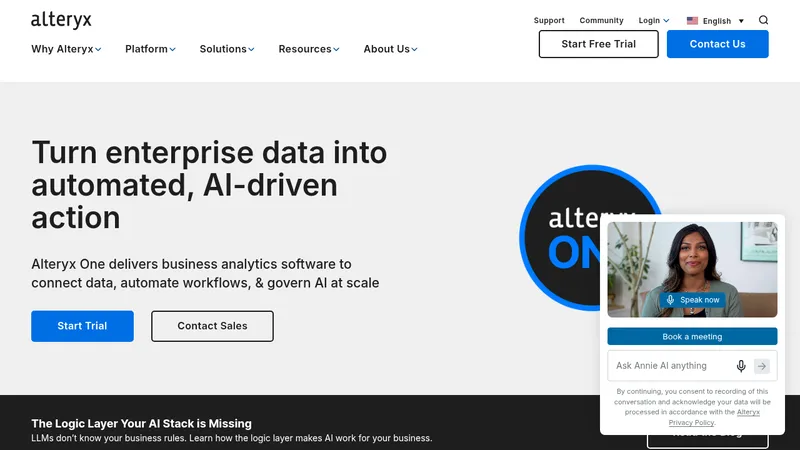Expand the Why Alteryx menu
This screenshot has width=800, height=450.
(x=66, y=49)
